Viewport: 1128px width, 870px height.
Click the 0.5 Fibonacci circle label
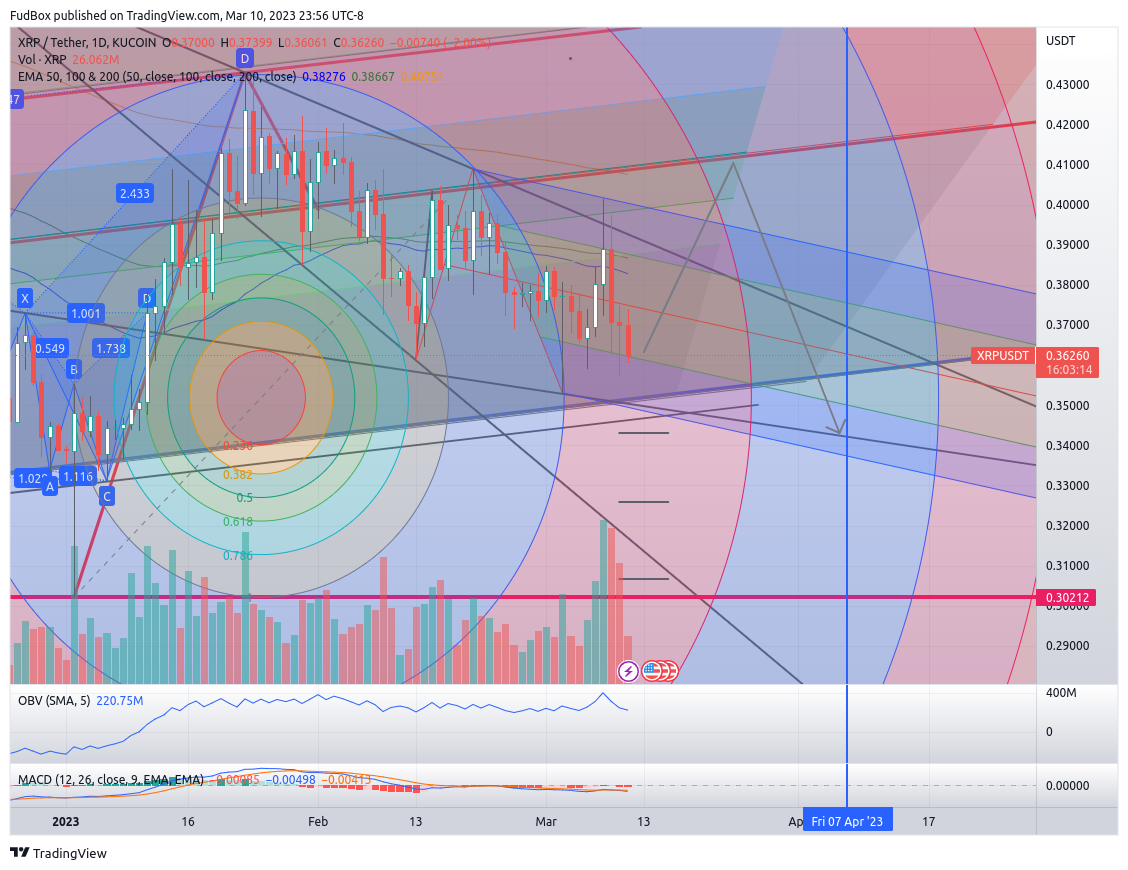tap(245, 497)
